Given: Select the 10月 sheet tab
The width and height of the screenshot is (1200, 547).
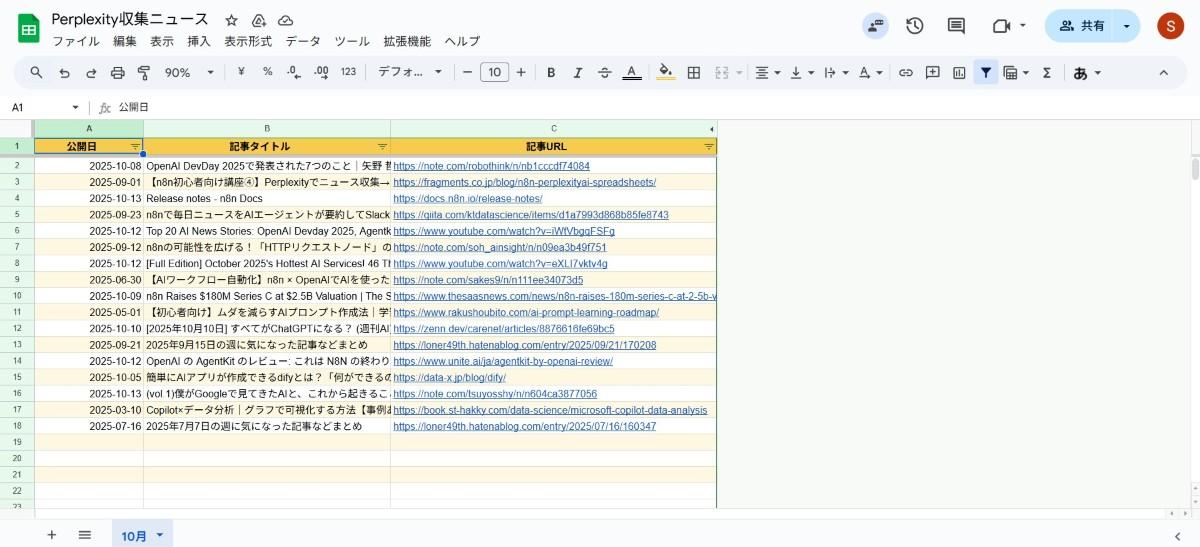Looking at the screenshot, I should pos(134,536).
